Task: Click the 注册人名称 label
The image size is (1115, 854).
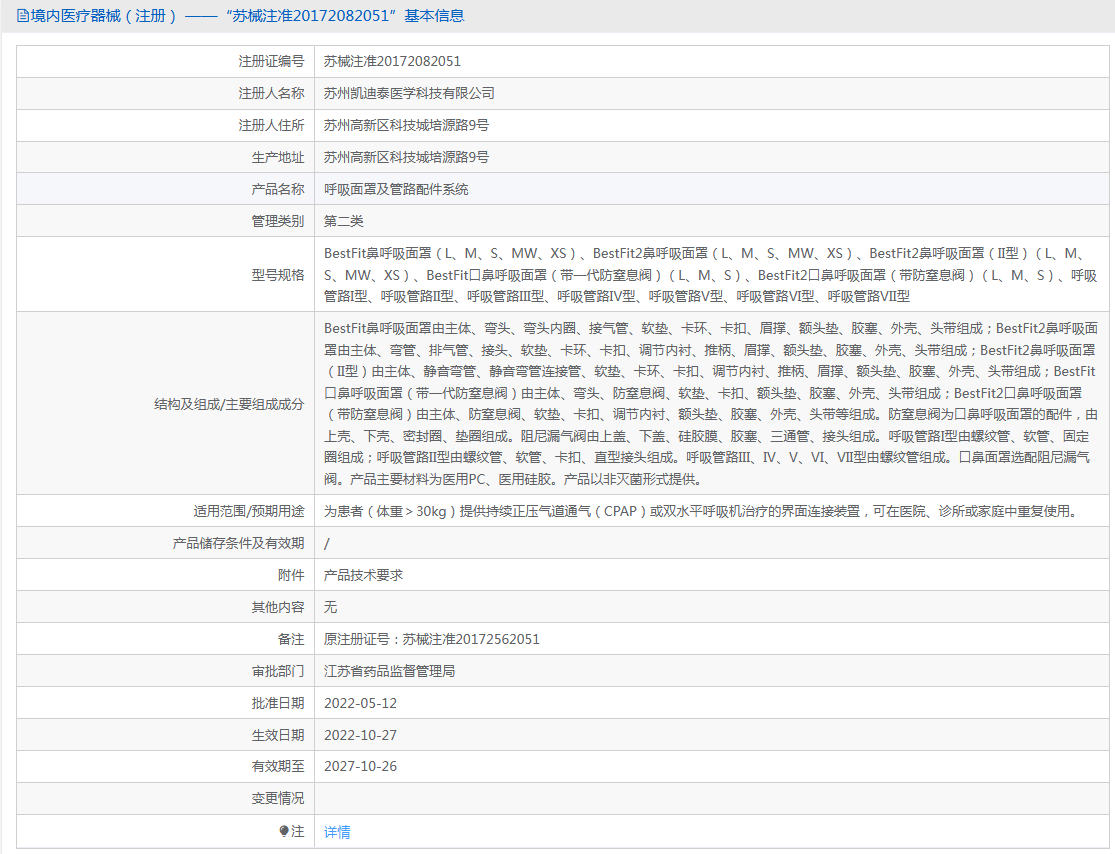Action: click(x=271, y=93)
